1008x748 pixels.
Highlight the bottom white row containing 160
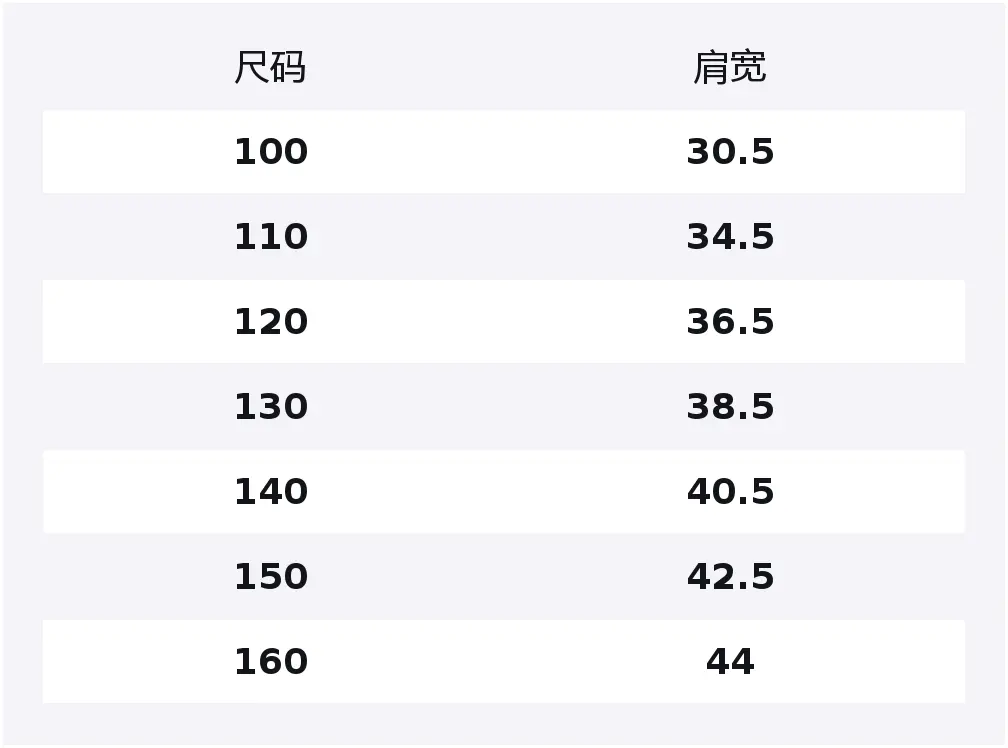point(500,662)
